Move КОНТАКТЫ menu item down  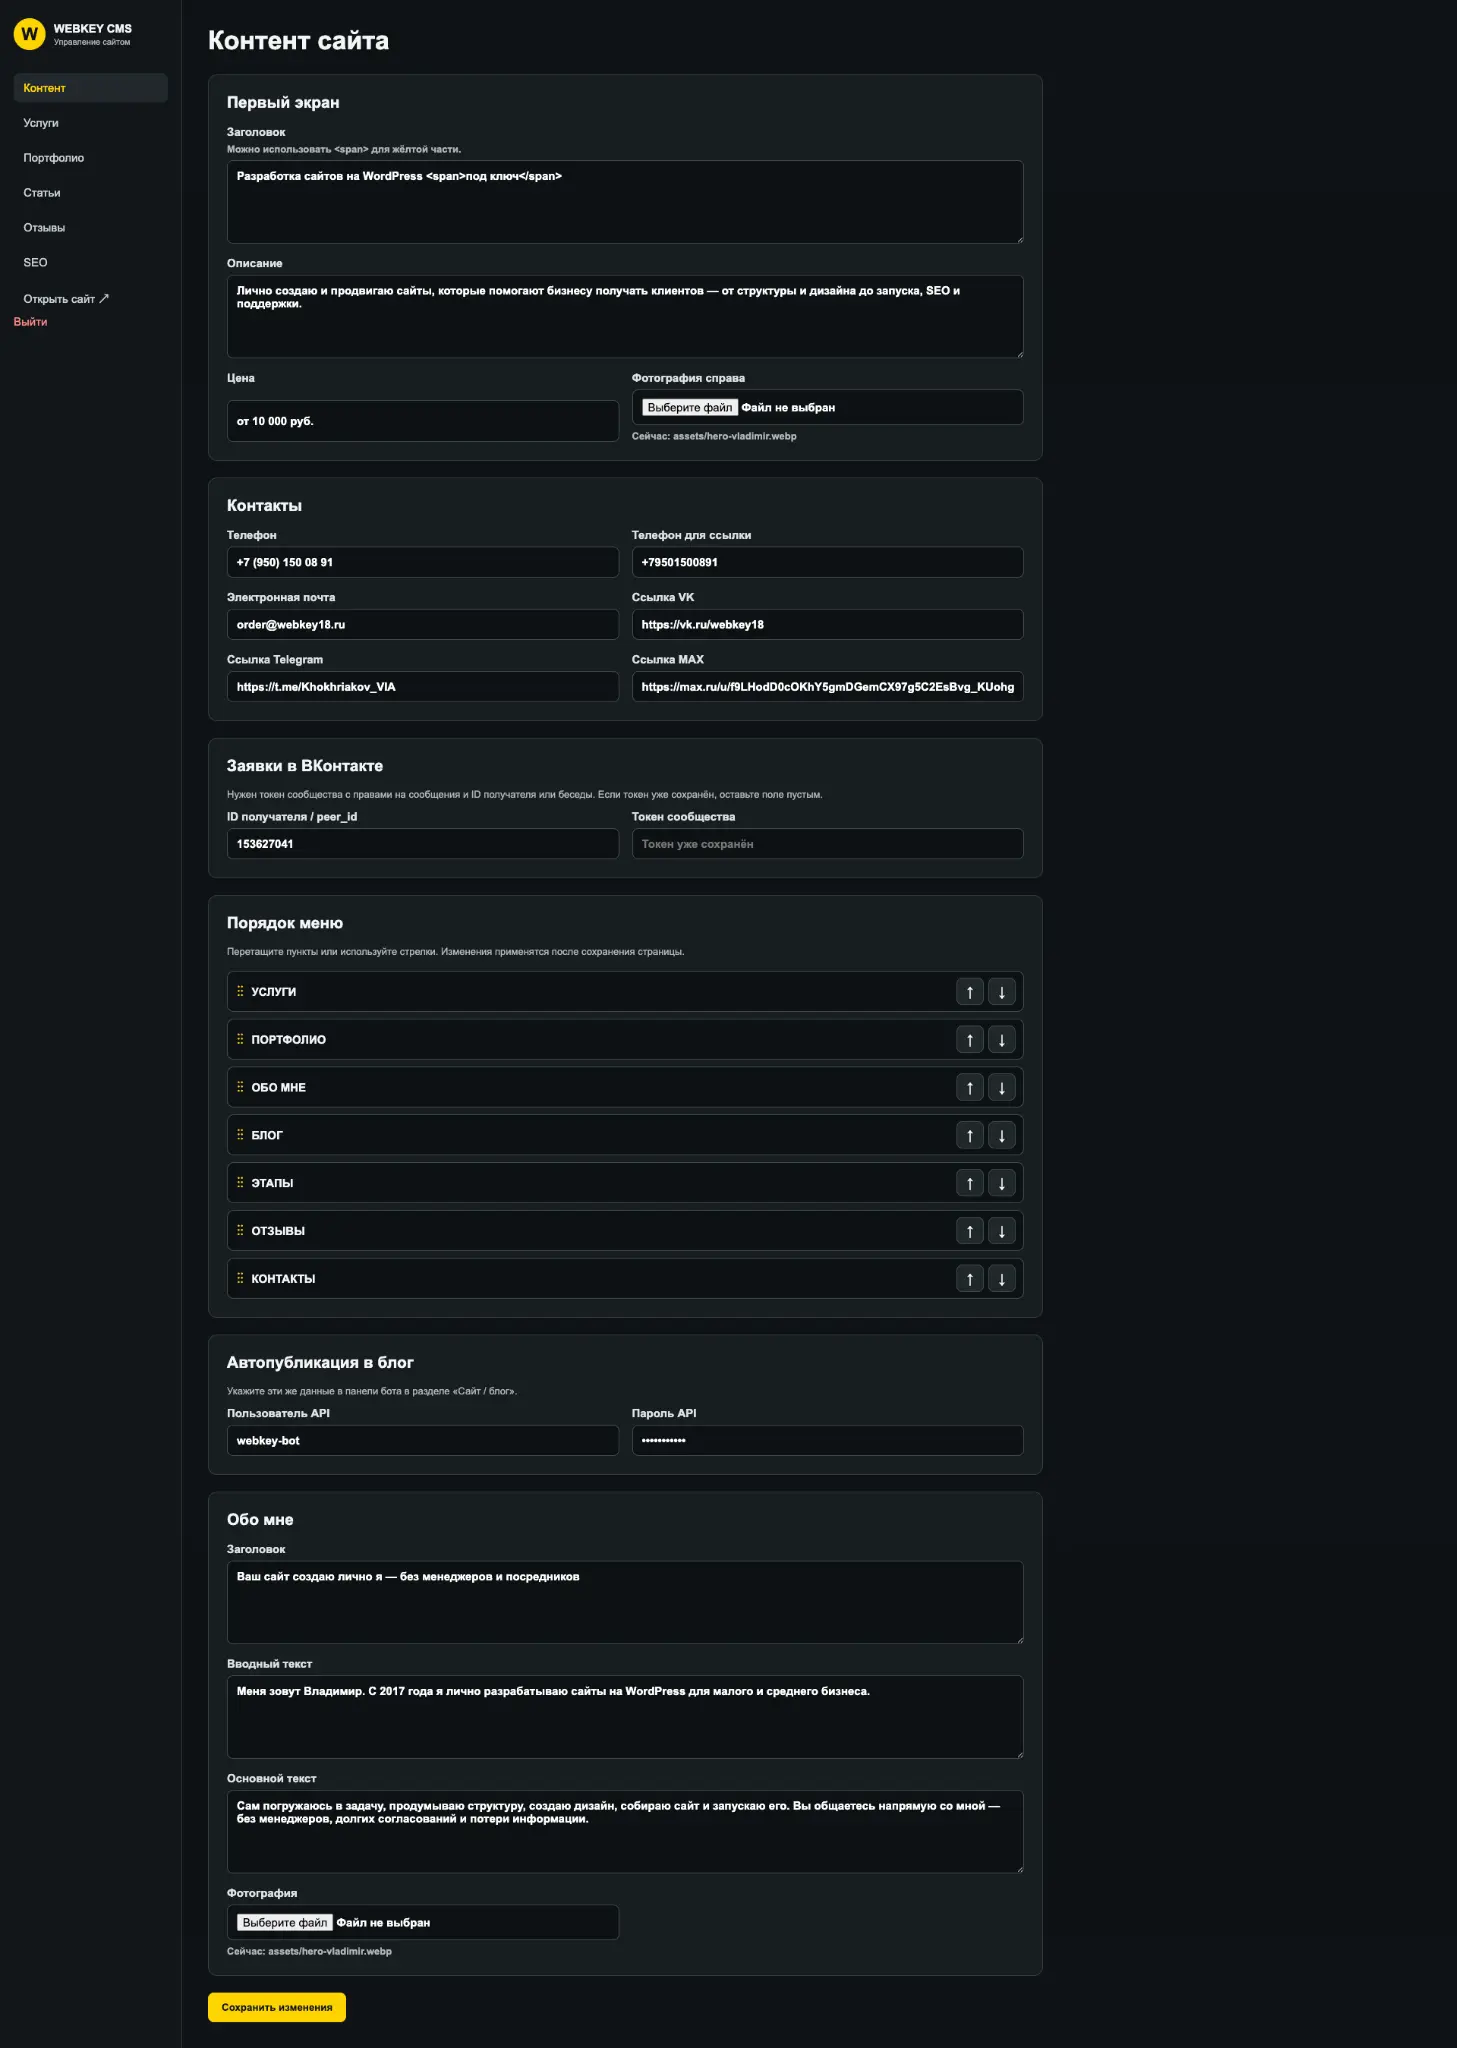[x=1001, y=1279]
